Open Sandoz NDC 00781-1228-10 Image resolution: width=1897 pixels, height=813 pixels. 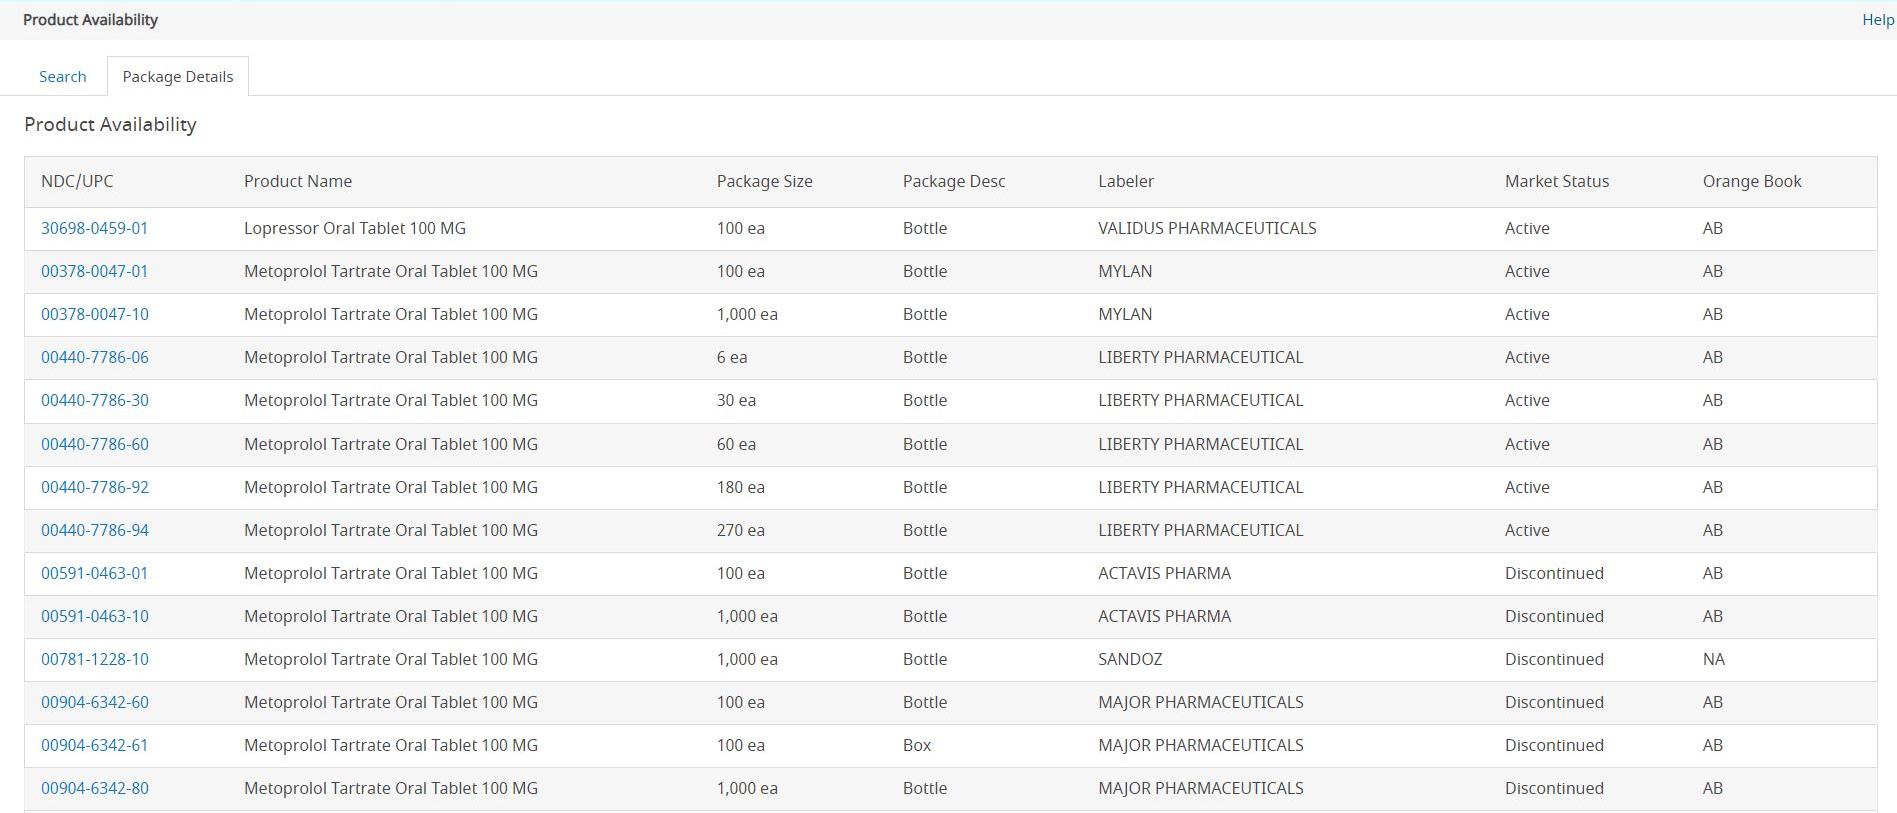[94, 659]
